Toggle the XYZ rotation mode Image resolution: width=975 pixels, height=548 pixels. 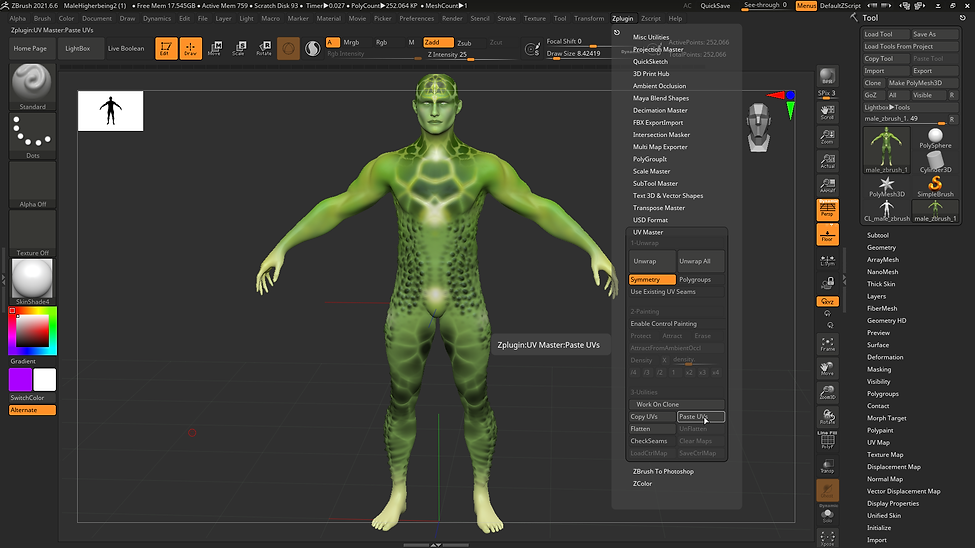point(828,301)
